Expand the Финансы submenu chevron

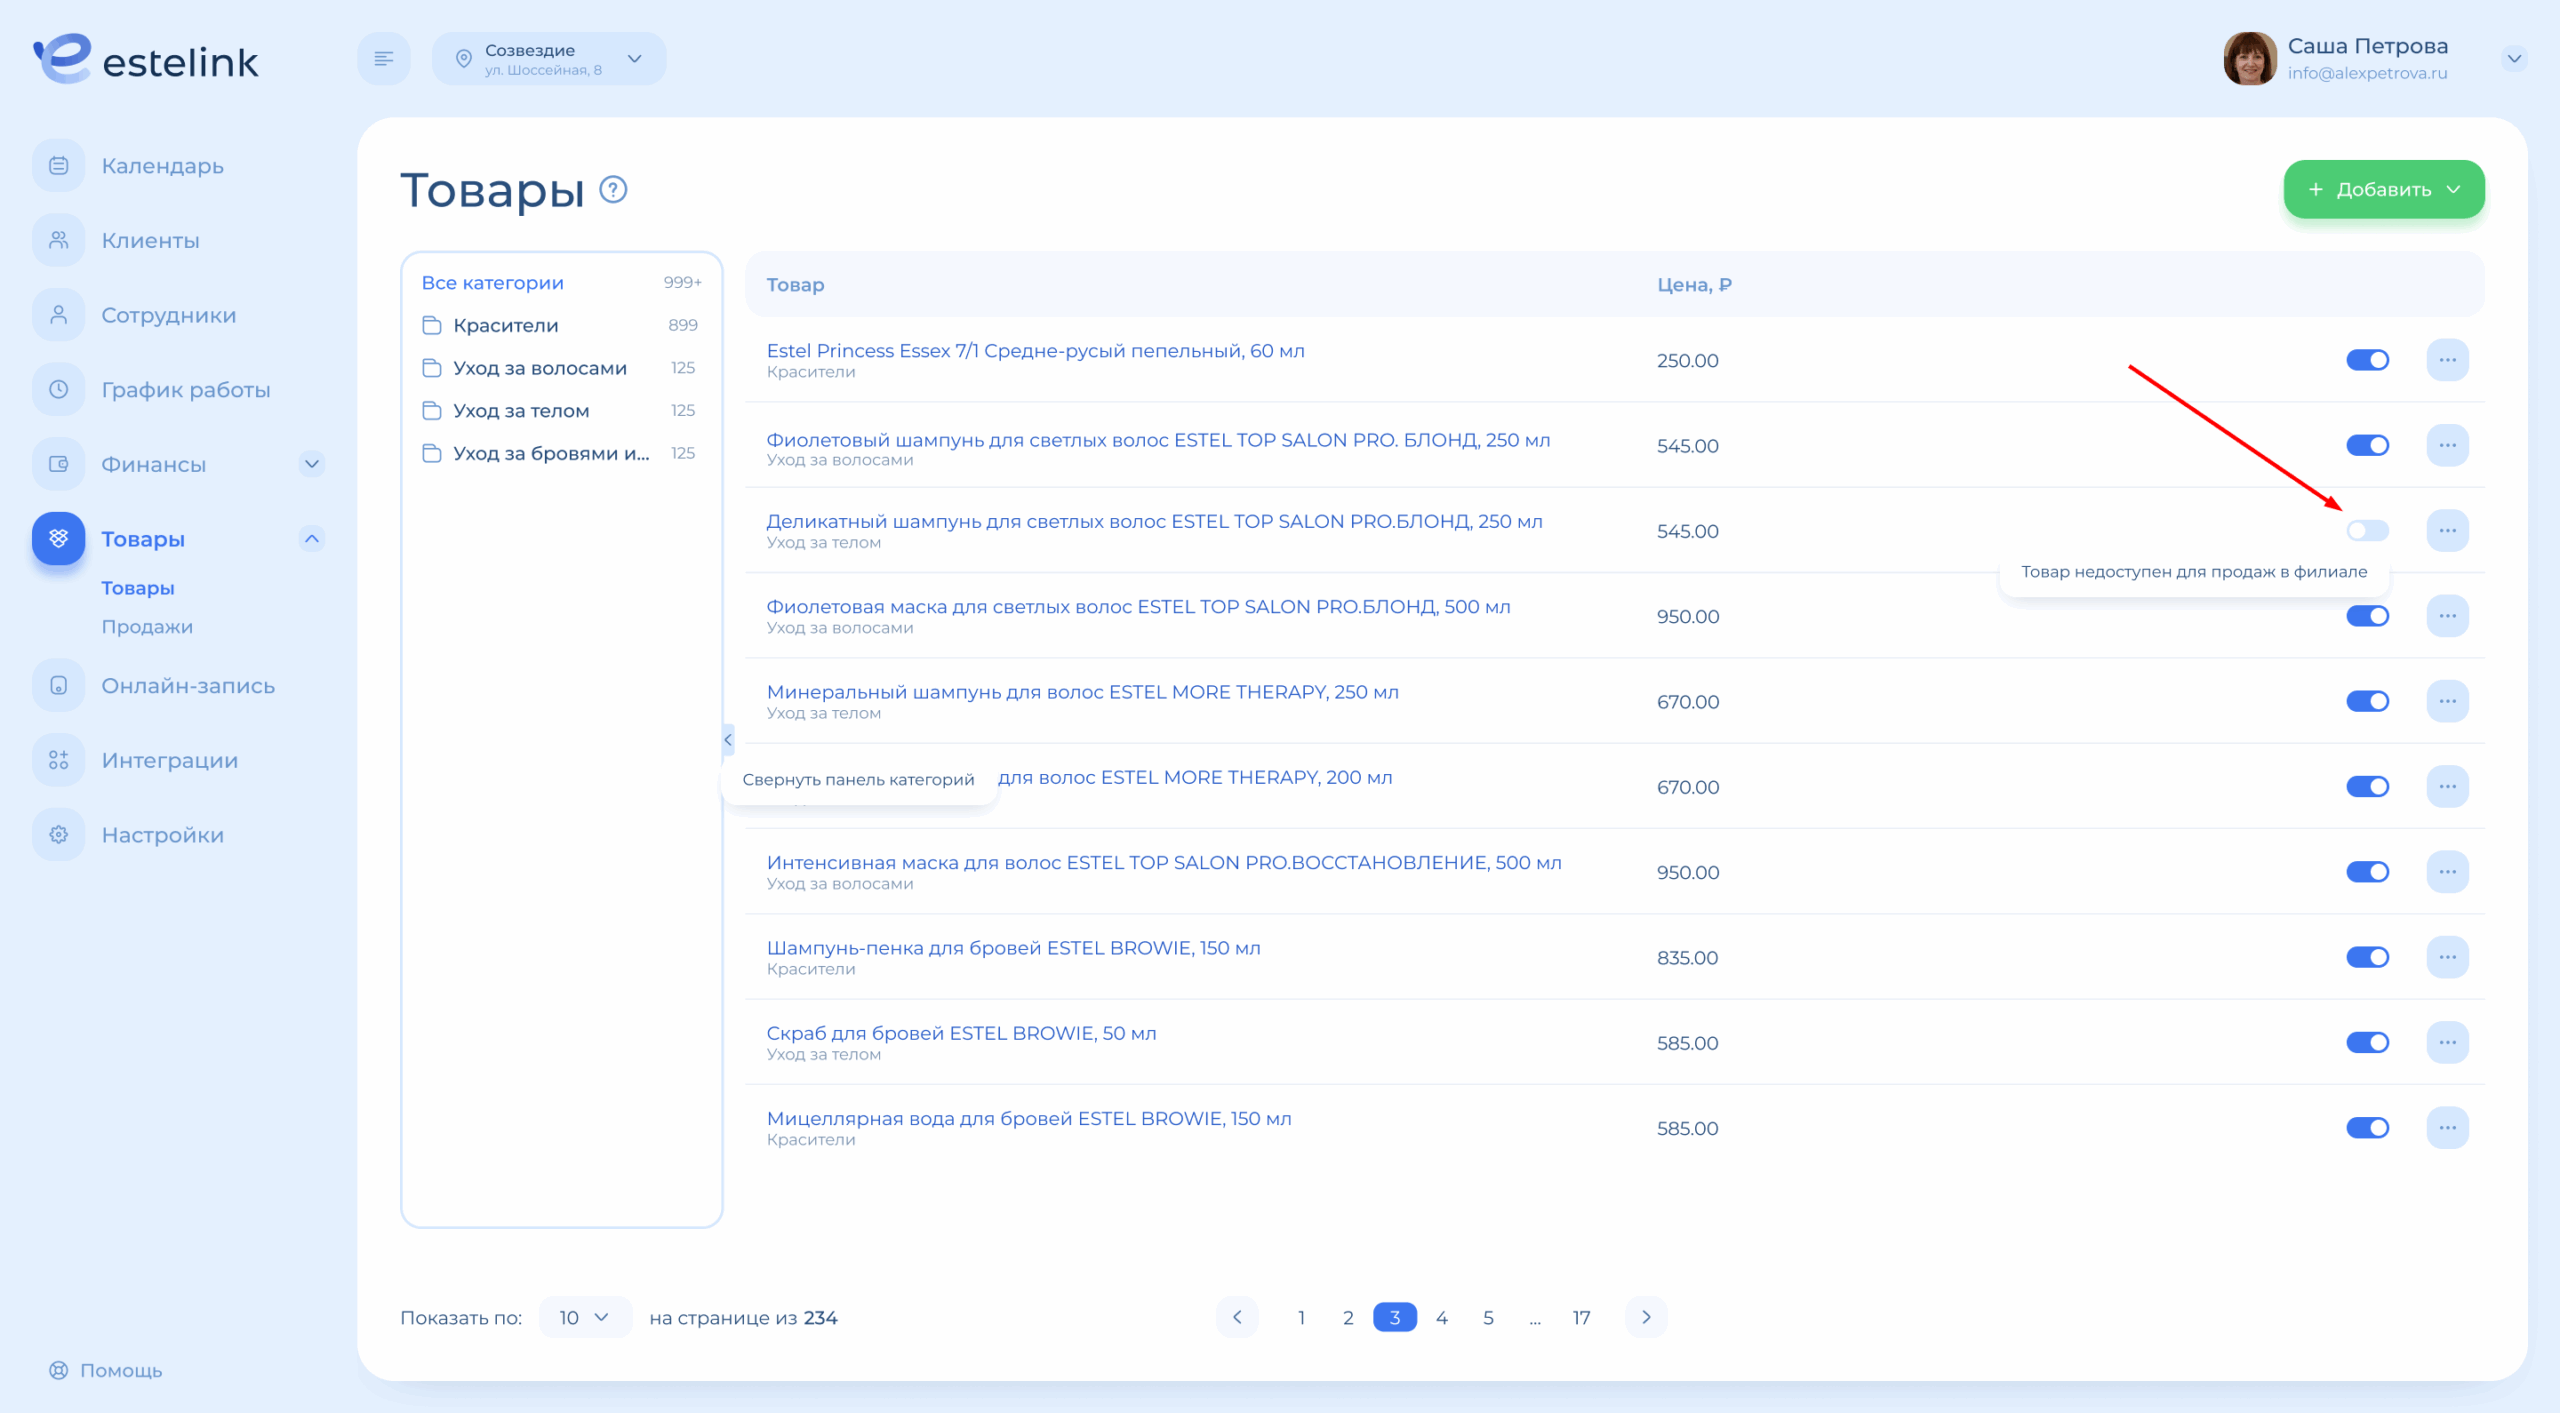tap(312, 464)
